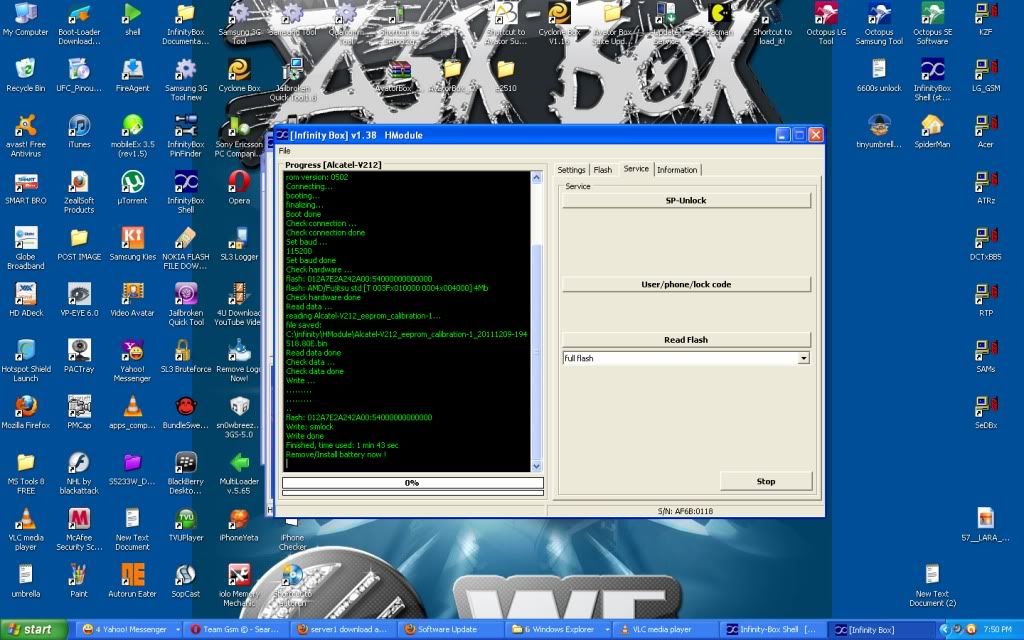Switch to the Information tab

677,170
